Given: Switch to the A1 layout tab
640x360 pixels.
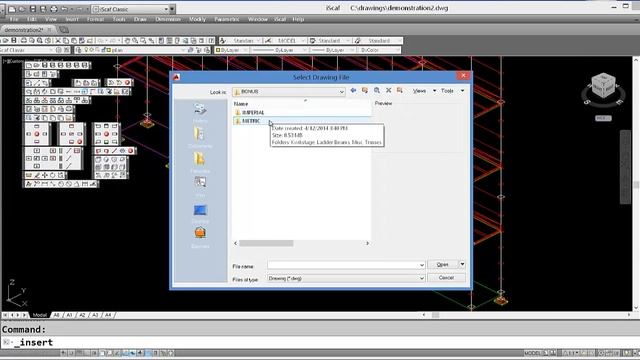Looking at the screenshot, I should (69, 315).
